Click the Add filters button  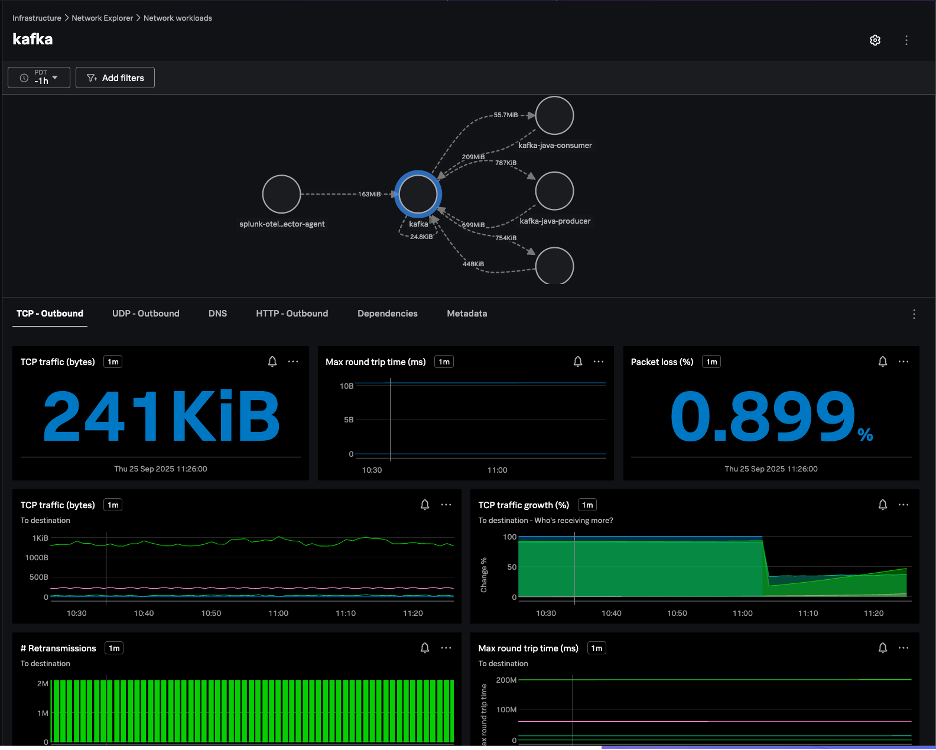115,78
